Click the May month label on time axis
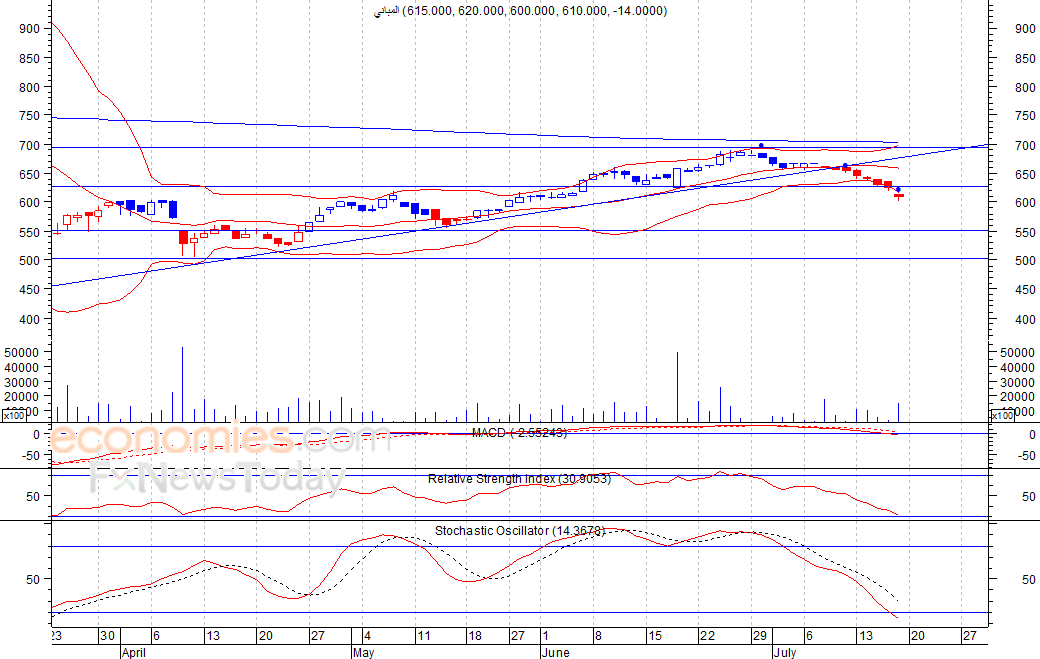 point(362,651)
